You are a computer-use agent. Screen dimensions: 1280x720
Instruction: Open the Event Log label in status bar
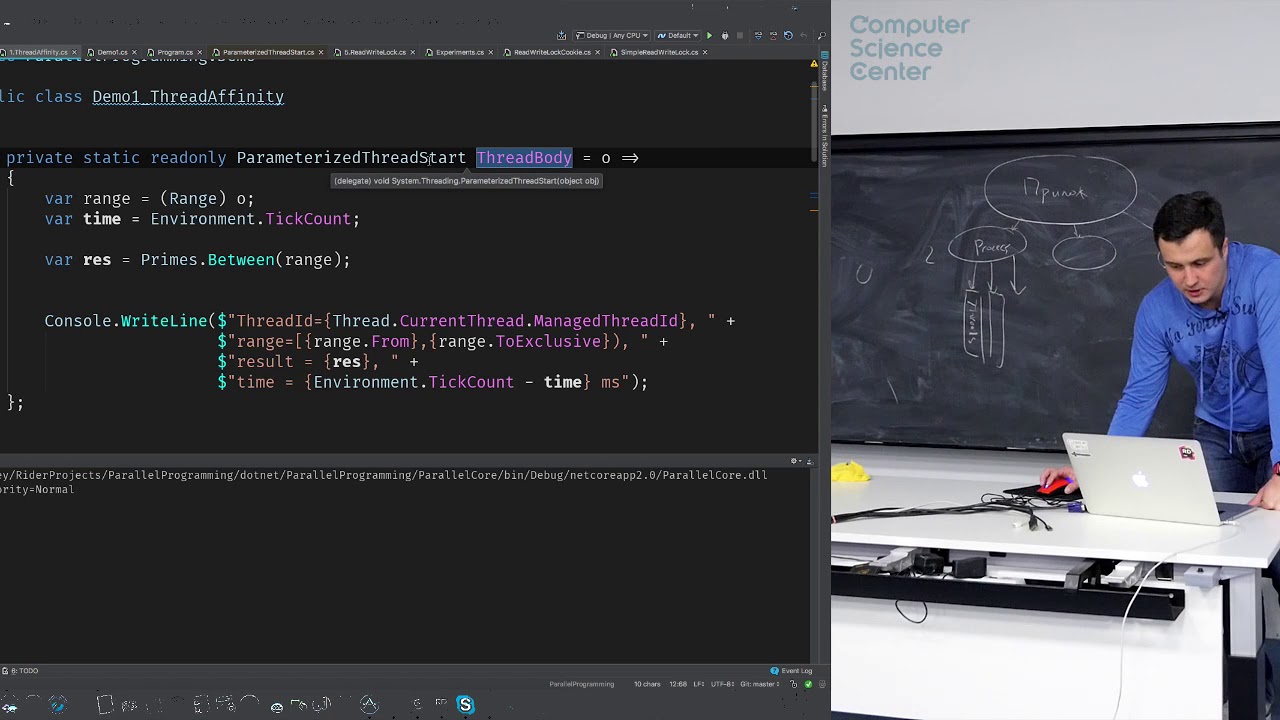pyautogui.click(x=796, y=670)
